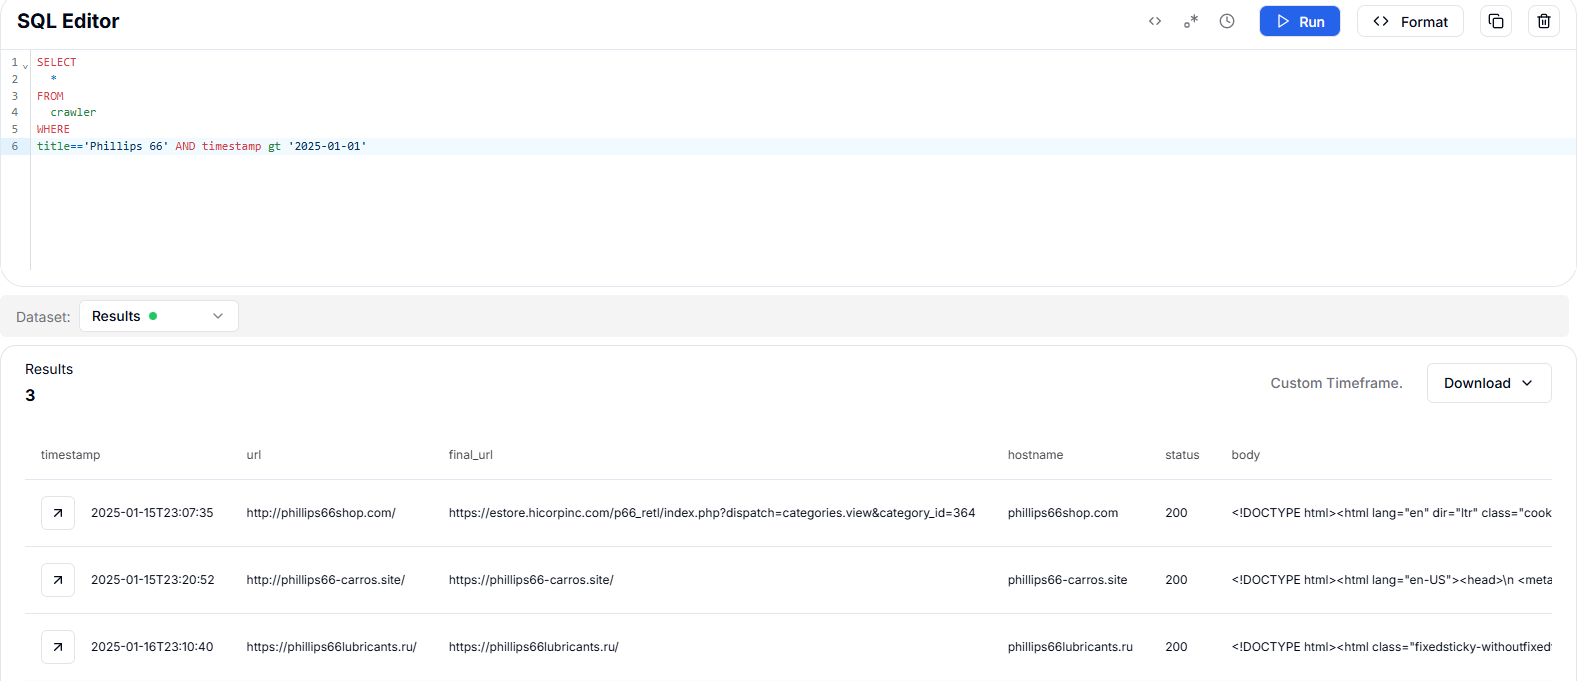Click the FROM keyword in editor
The width and height of the screenshot is (1579, 681).
point(50,96)
